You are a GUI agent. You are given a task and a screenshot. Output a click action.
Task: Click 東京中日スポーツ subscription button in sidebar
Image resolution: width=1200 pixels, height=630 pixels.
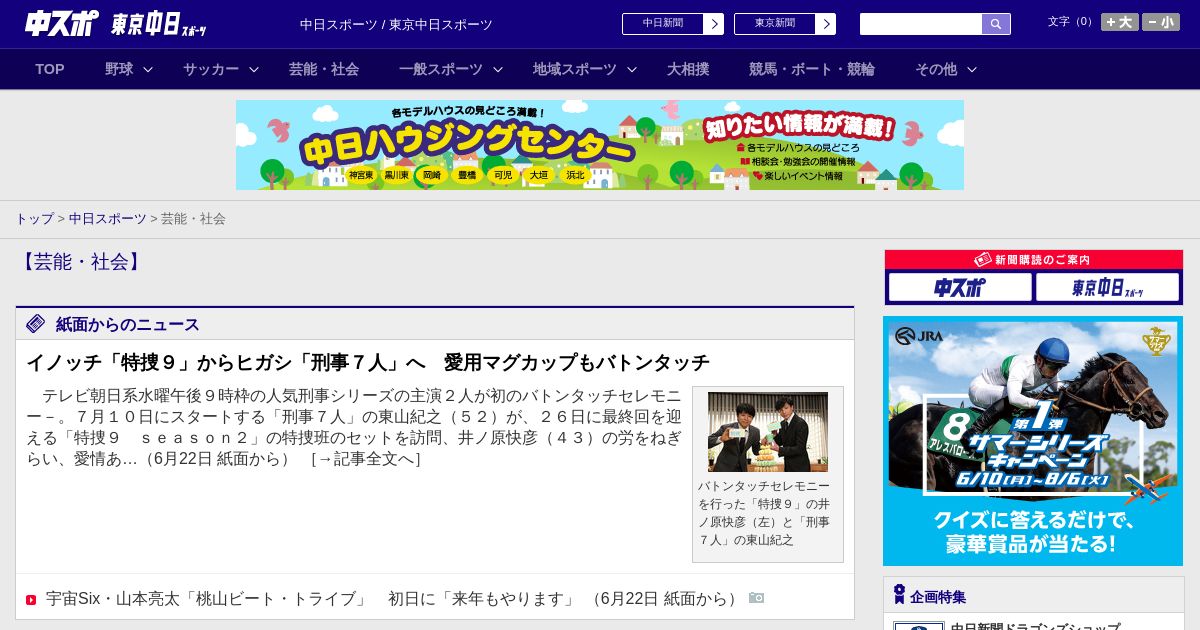(1107, 288)
